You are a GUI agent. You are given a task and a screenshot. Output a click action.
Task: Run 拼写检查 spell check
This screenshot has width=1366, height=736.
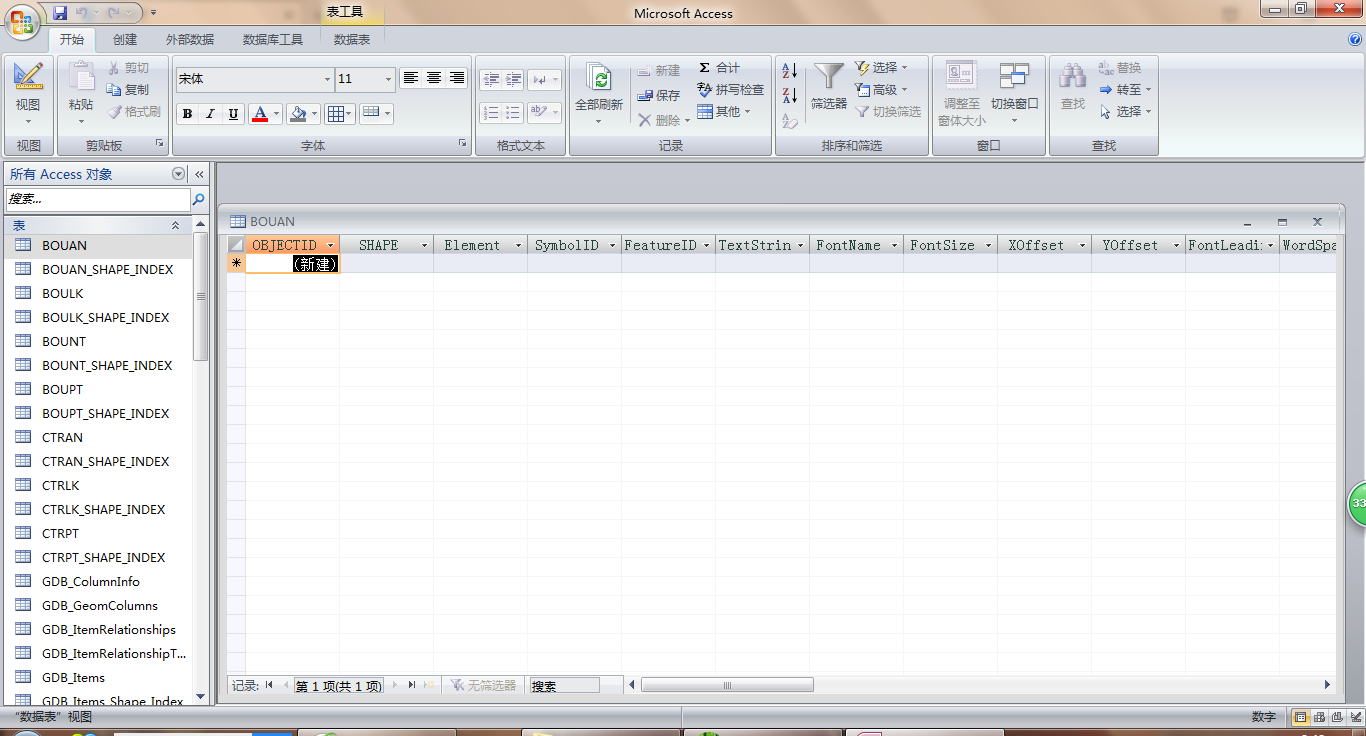731,90
